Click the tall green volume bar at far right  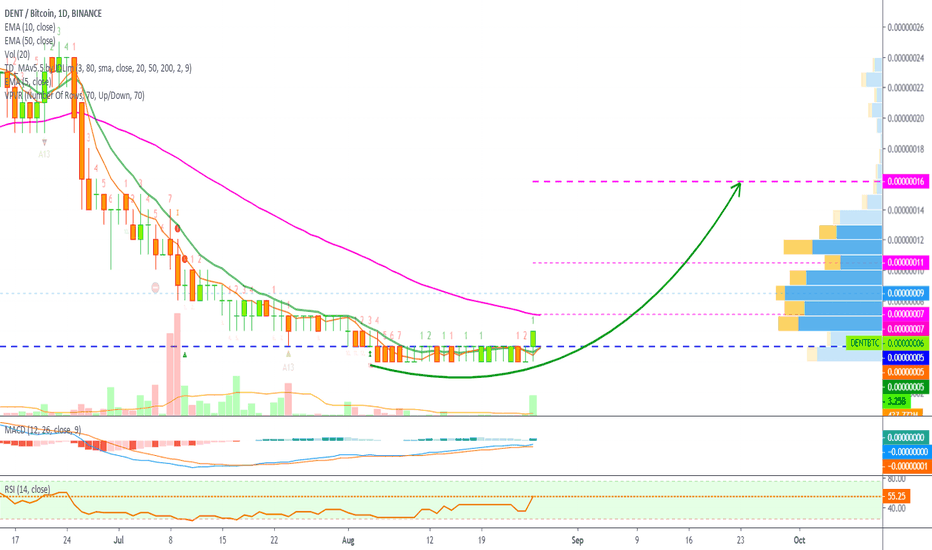pos(533,405)
